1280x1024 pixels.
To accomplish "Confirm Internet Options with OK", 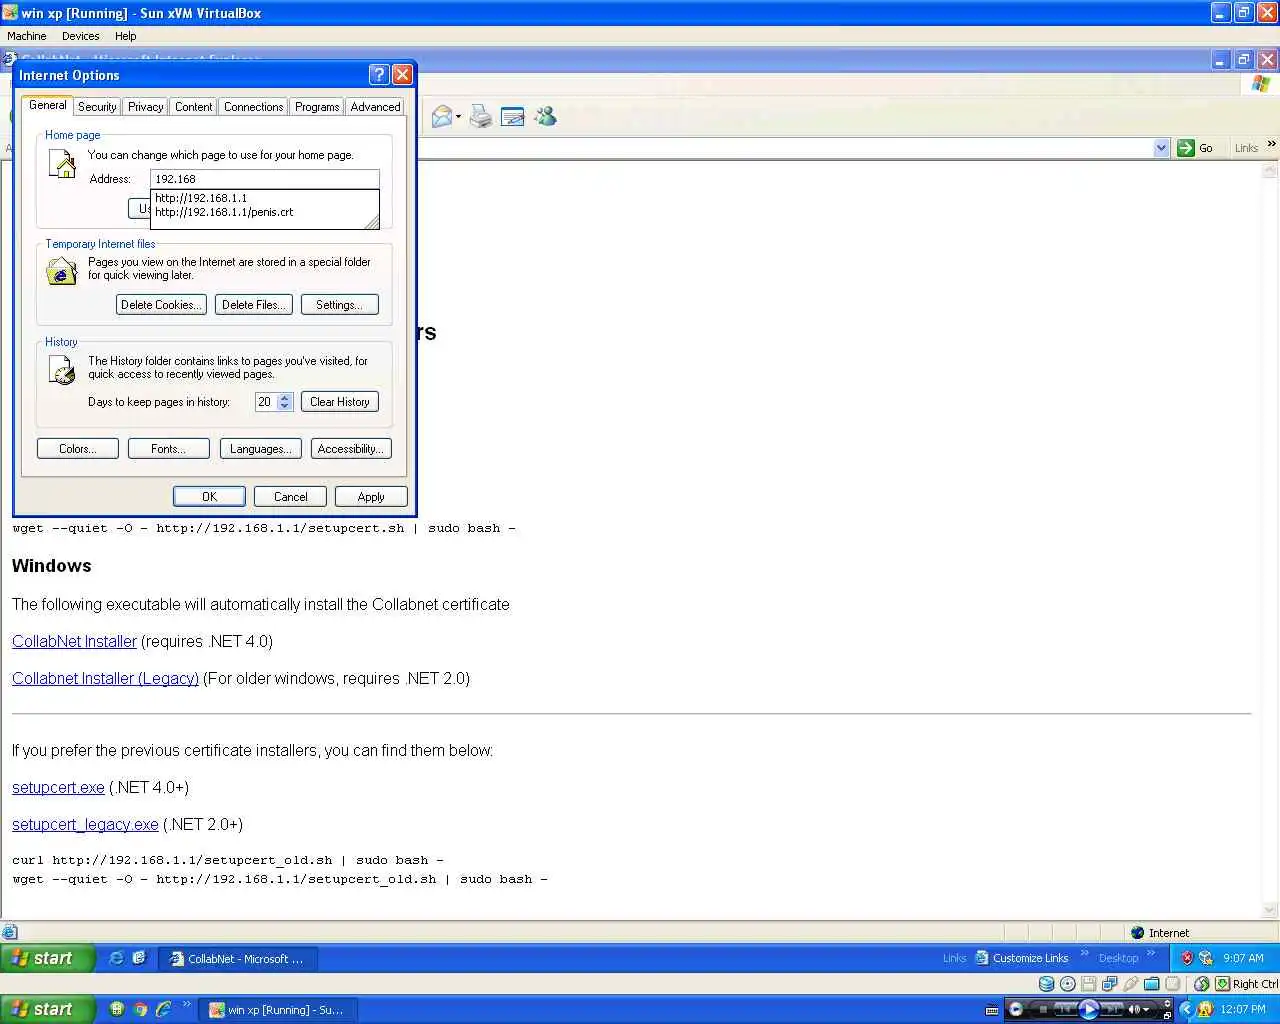I will point(209,497).
